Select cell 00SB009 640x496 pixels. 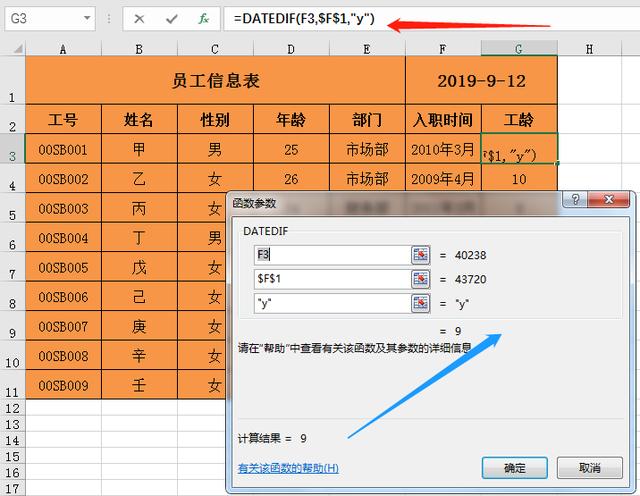63,385
